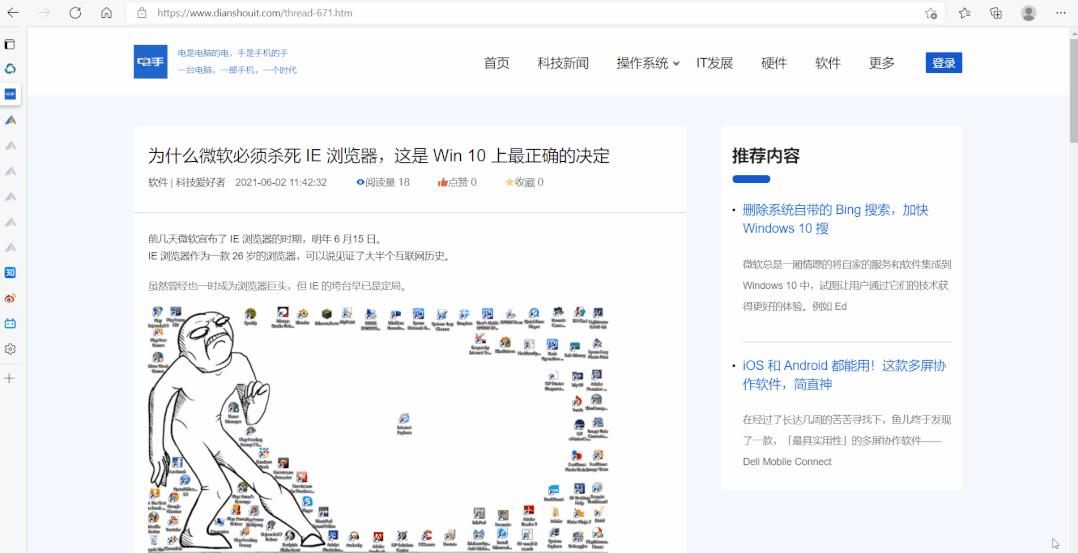Click the browser forward arrow
This screenshot has width=1078, height=553.
click(44, 13)
